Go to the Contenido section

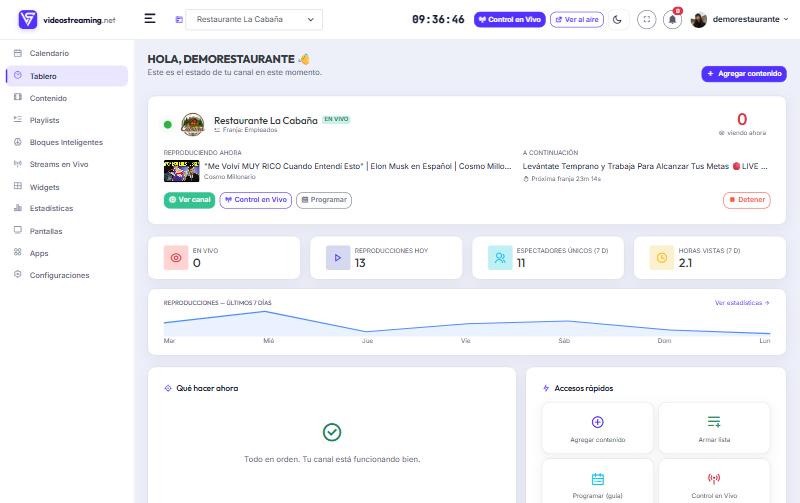pyautogui.click(x=48, y=98)
